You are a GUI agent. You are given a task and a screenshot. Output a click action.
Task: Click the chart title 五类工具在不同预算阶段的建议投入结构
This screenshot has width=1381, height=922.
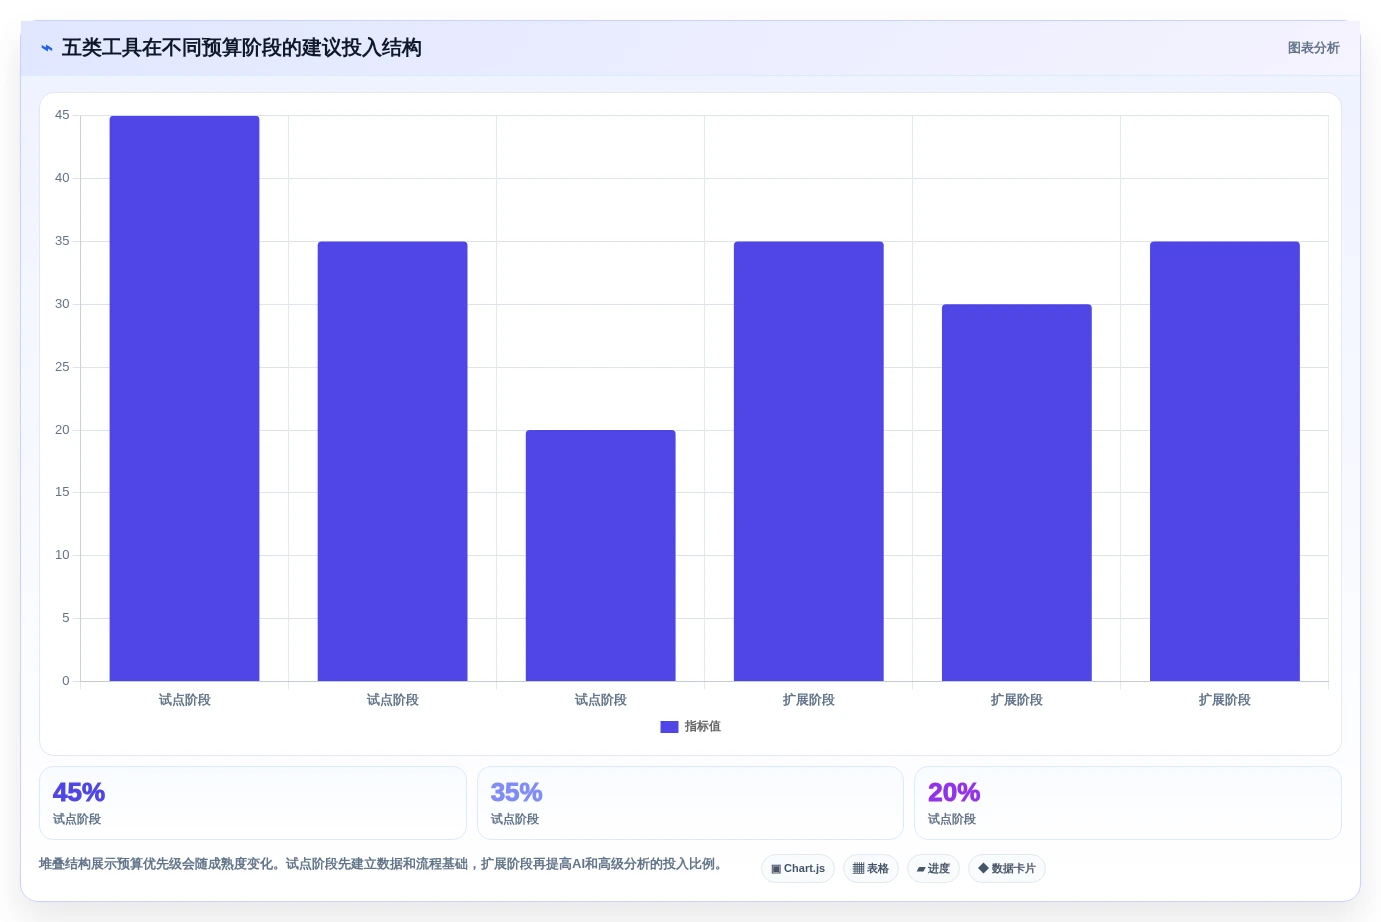point(241,48)
